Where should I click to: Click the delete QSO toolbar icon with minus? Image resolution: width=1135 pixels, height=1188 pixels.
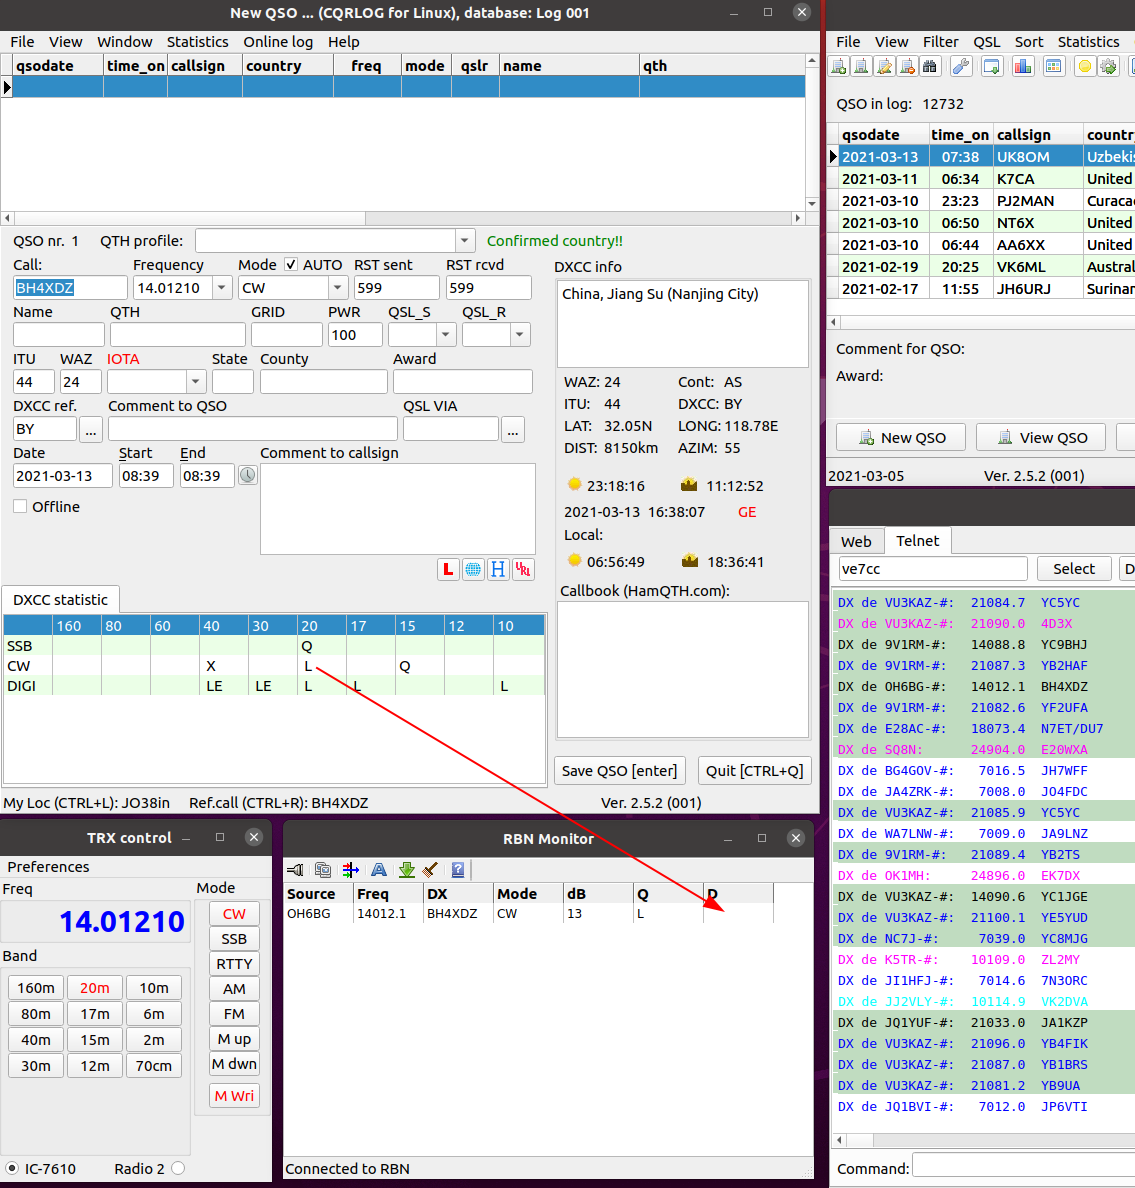tap(907, 67)
